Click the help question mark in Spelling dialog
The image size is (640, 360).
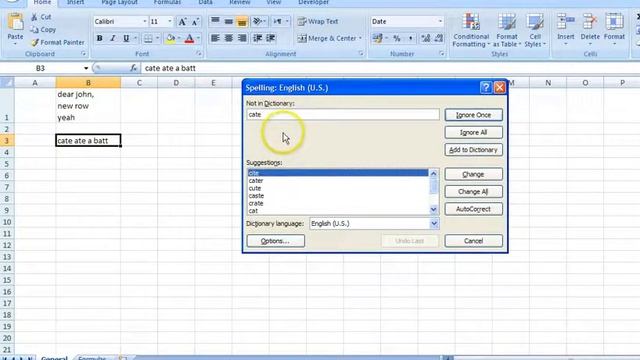pyautogui.click(x=486, y=87)
